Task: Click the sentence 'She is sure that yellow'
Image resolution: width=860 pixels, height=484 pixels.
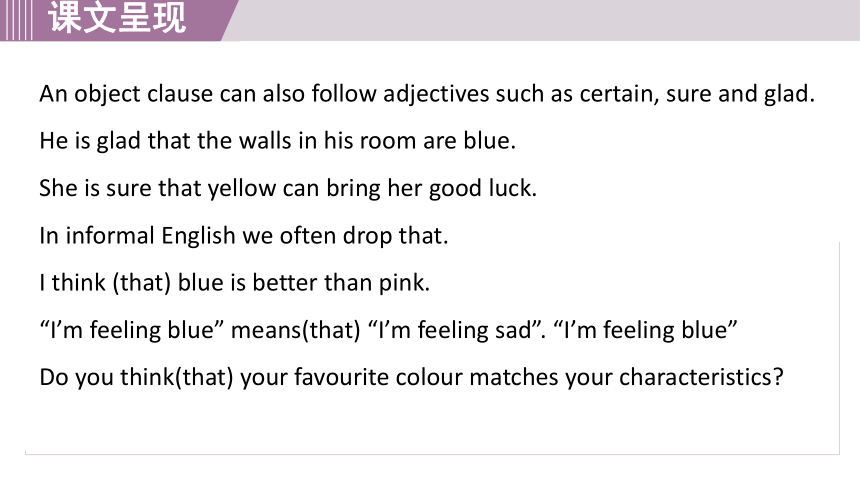Action: pos(288,188)
